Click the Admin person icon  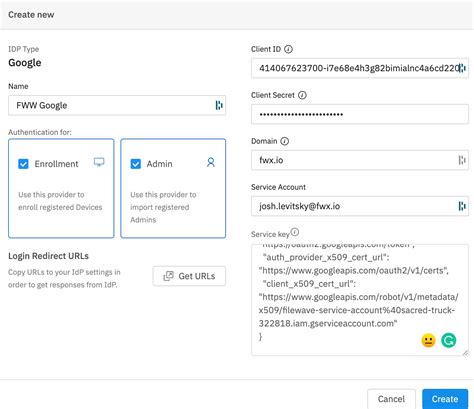pyautogui.click(x=211, y=162)
